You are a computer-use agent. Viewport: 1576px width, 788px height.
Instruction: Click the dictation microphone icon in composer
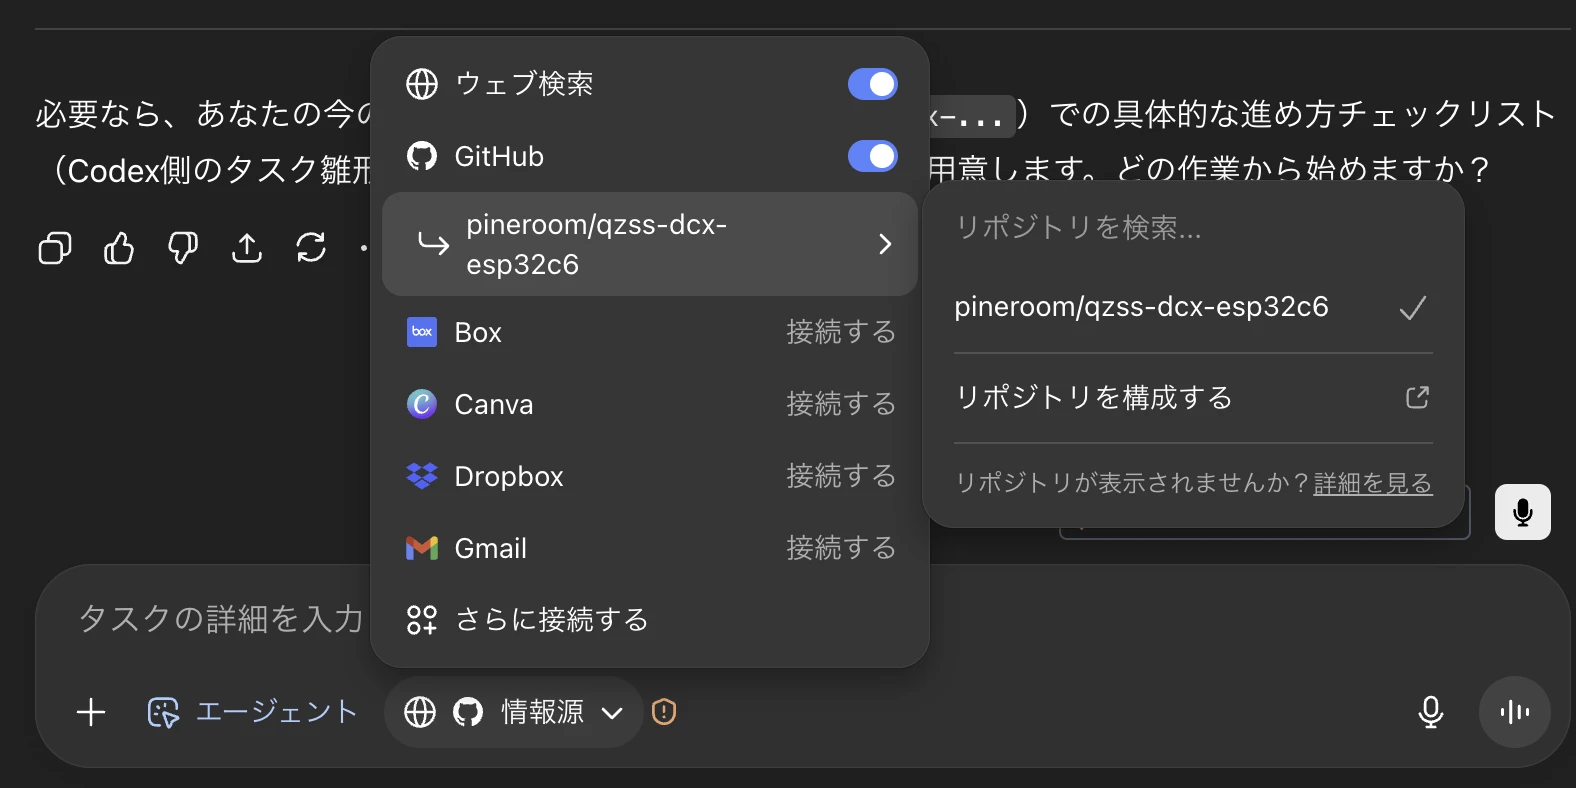click(x=1431, y=712)
